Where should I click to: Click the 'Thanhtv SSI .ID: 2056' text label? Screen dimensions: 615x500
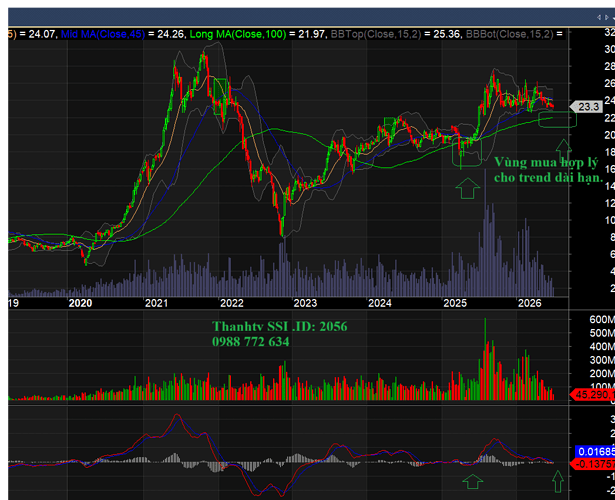(280, 326)
